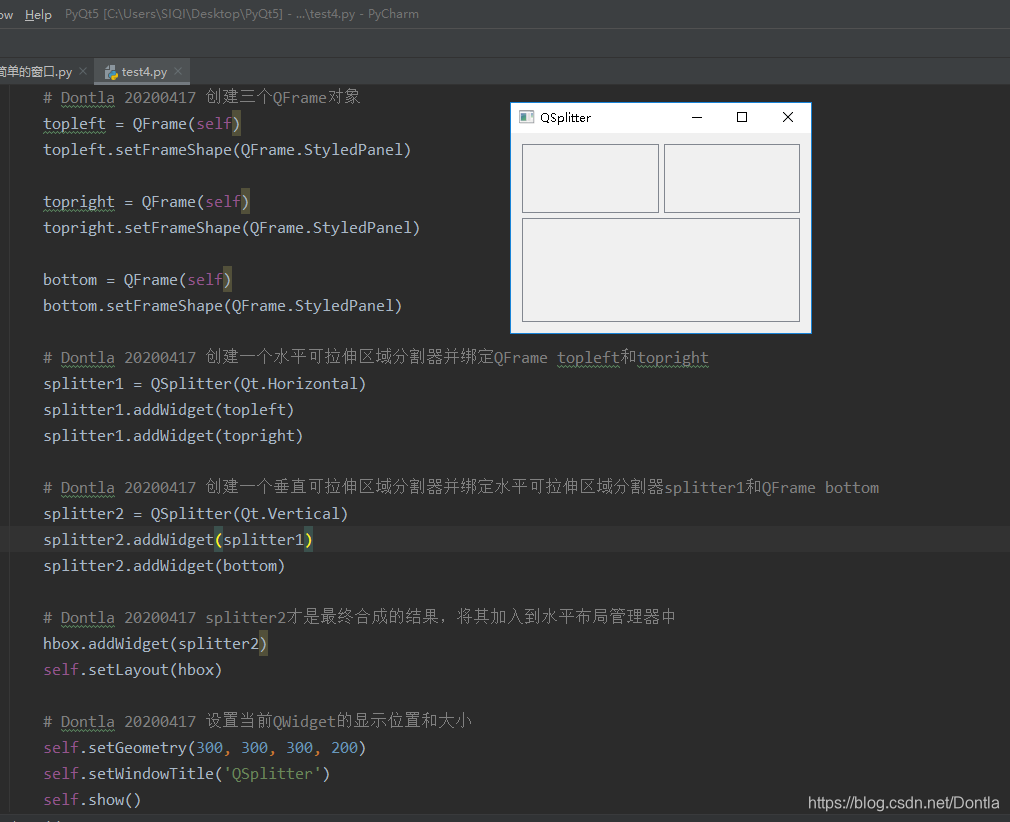This screenshot has width=1010, height=822.
Task: Click comment 'splitter2才是最终合成的结果'
Action: pyautogui.click(x=359, y=617)
